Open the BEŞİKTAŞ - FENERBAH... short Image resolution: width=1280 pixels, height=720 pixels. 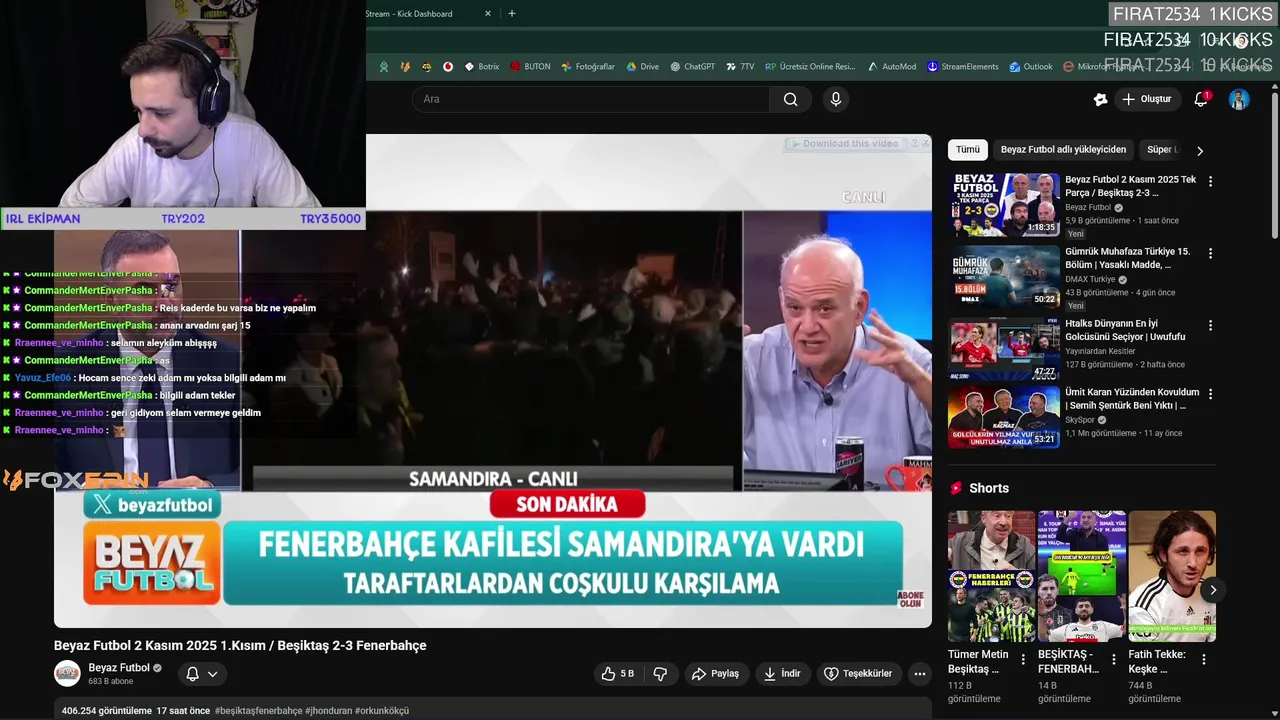pyautogui.click(x=1082, y=576)
